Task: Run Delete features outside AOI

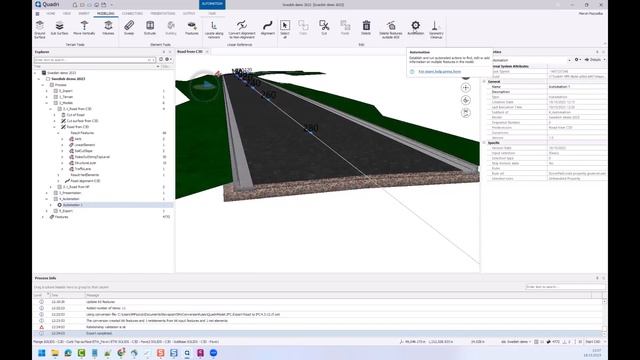Action: [x=391, y=30]
